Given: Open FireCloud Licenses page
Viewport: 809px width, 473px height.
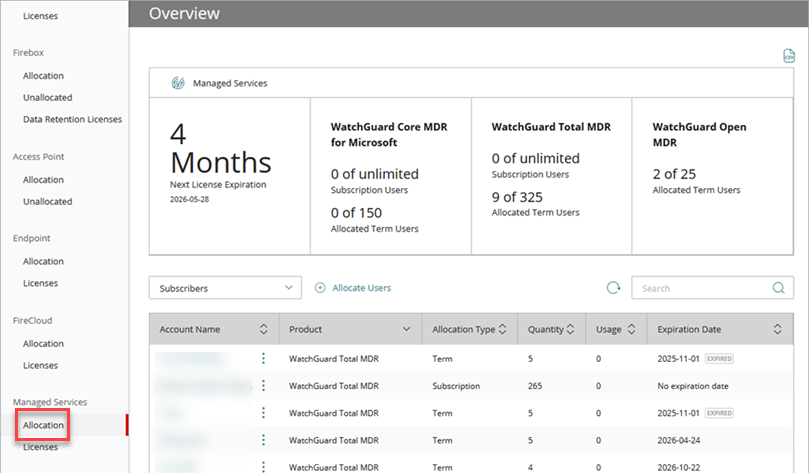Looking at the screenshot, I should pyautogui.click(x=40, y=365).
